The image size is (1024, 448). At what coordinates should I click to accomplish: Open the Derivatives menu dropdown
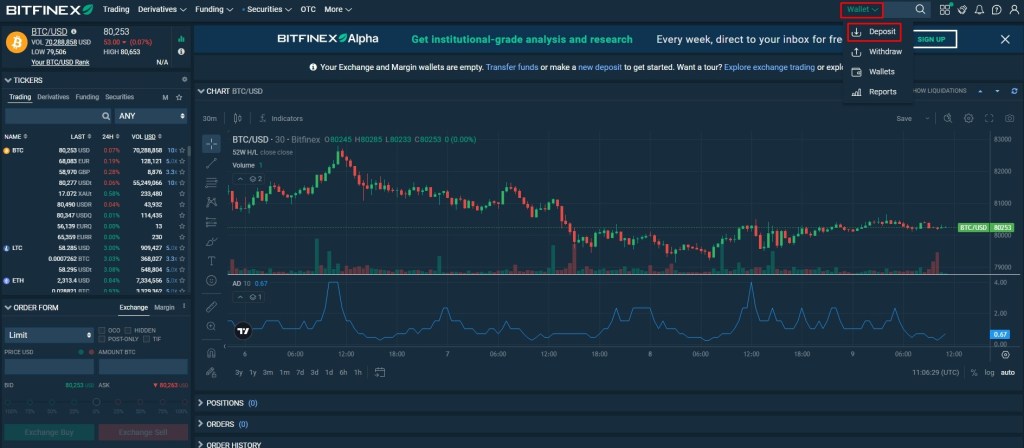tap(164, 9)
